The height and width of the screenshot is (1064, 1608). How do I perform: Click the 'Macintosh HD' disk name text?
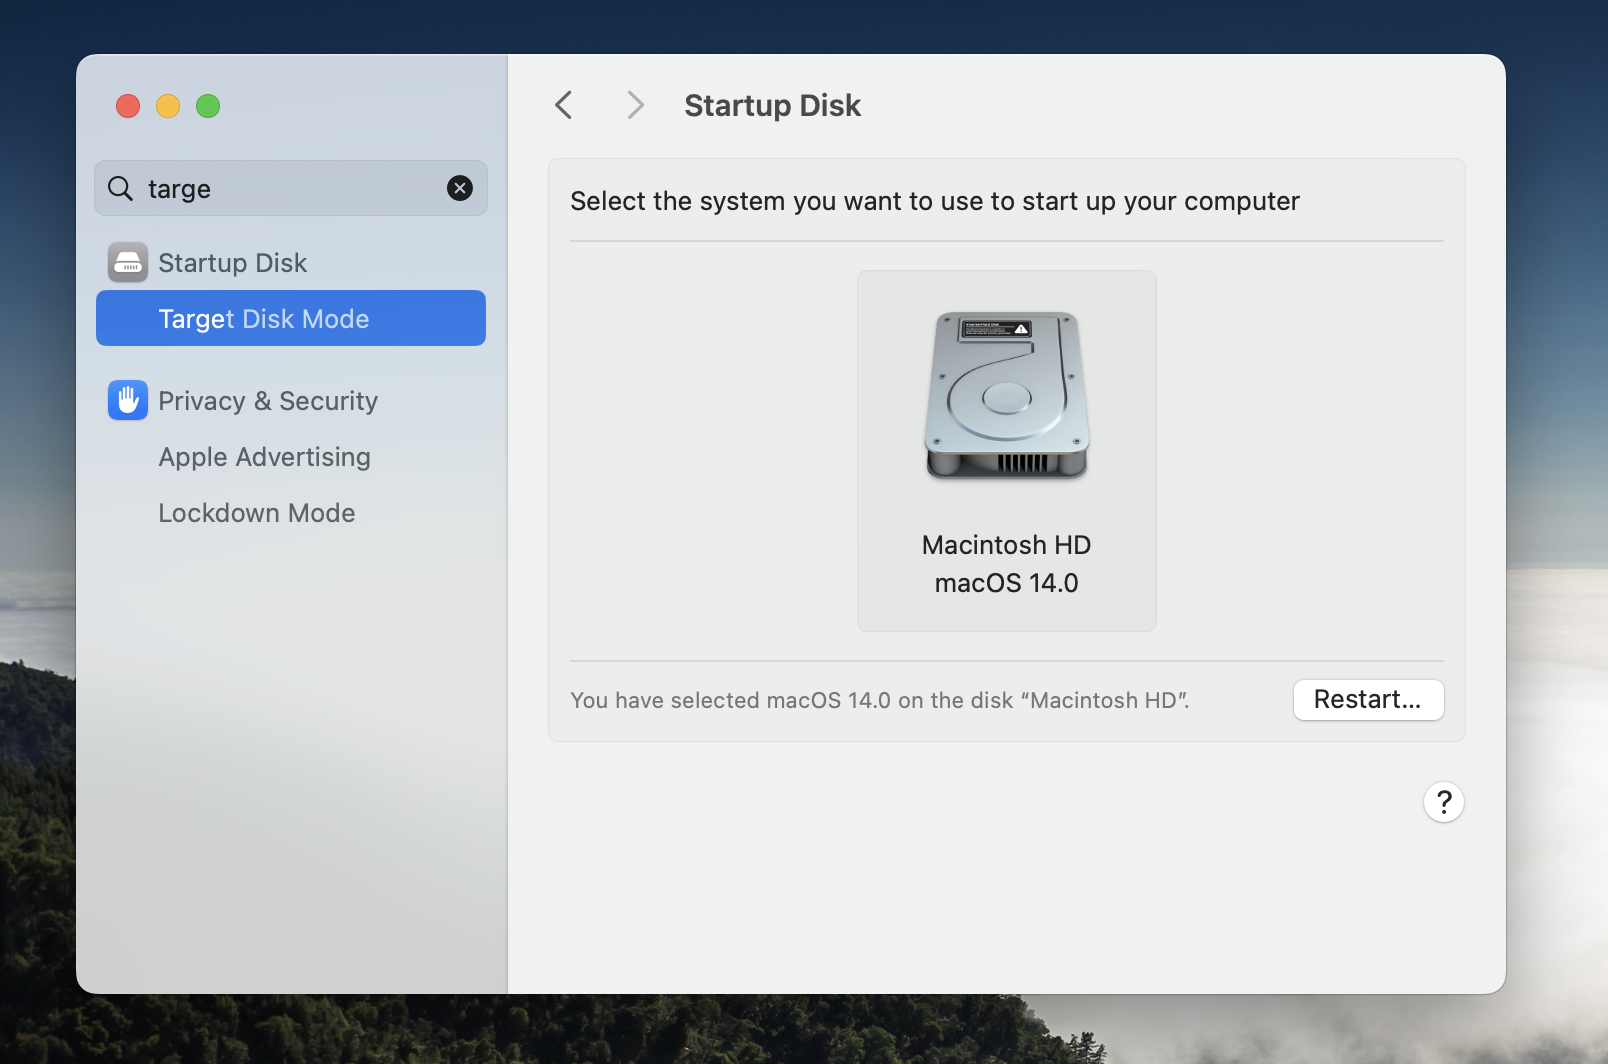tap(1006, 545)
